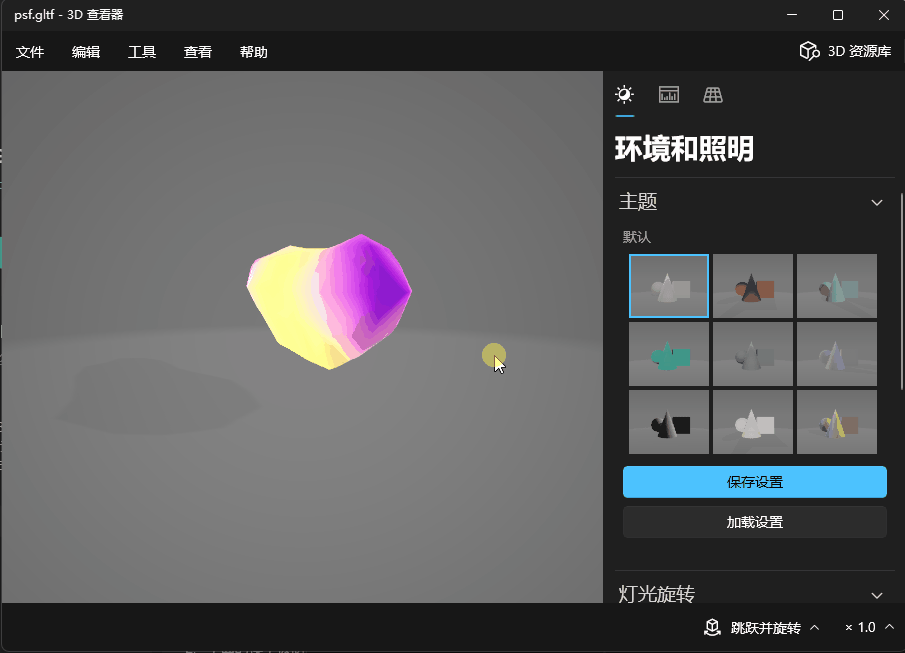
Task: Select the solid green shapes theme thumbnail
Action: (x=668, y=354)
